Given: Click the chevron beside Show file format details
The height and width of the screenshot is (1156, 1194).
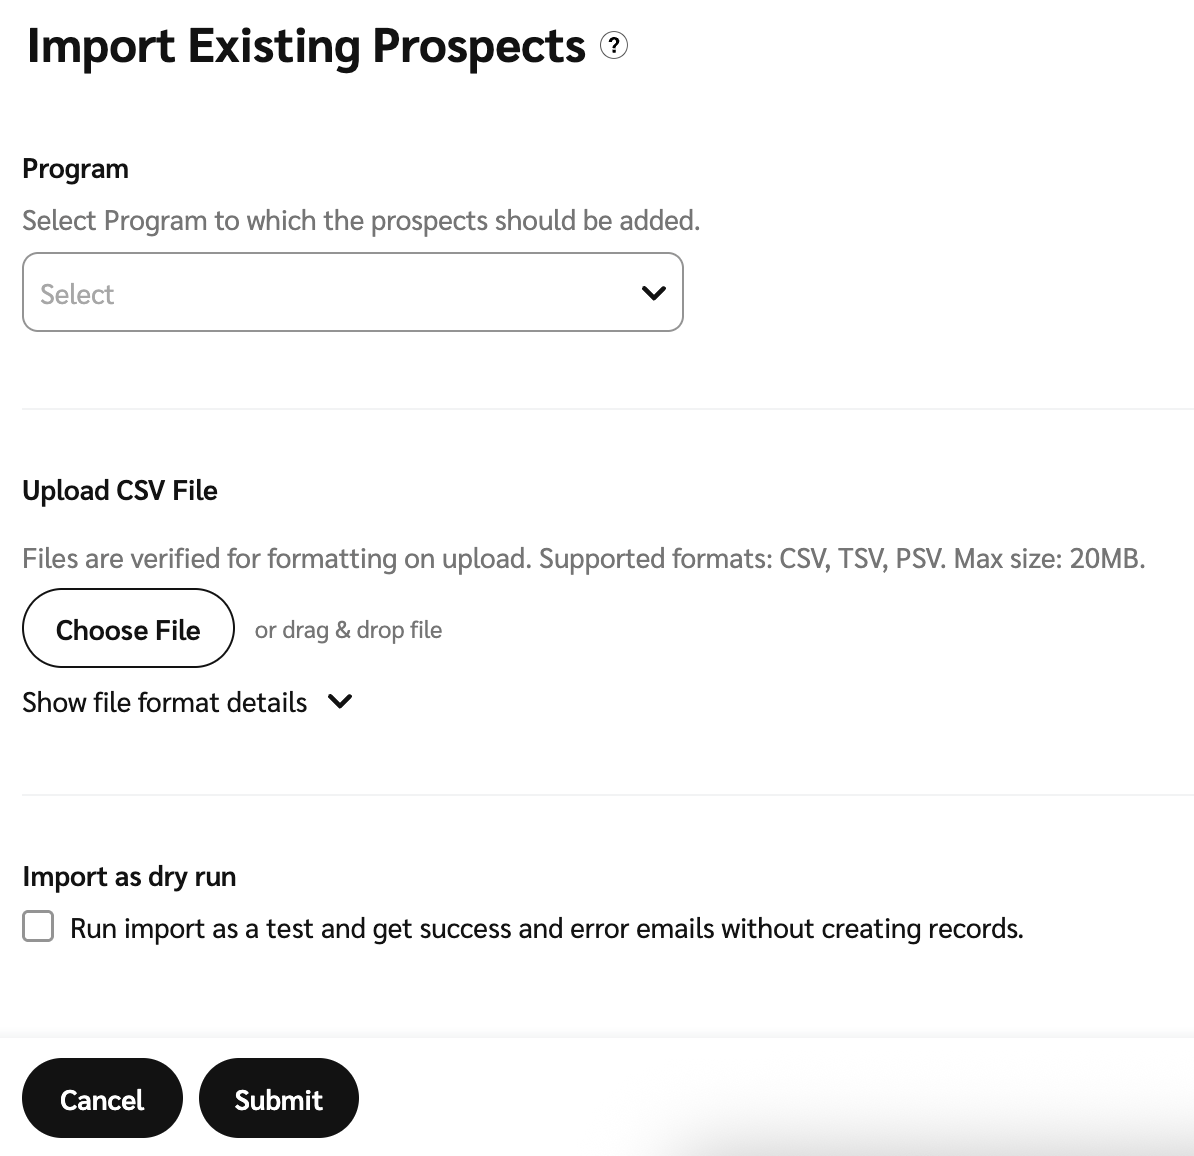Looking at the screenshot, I should (x=340, y=702).
